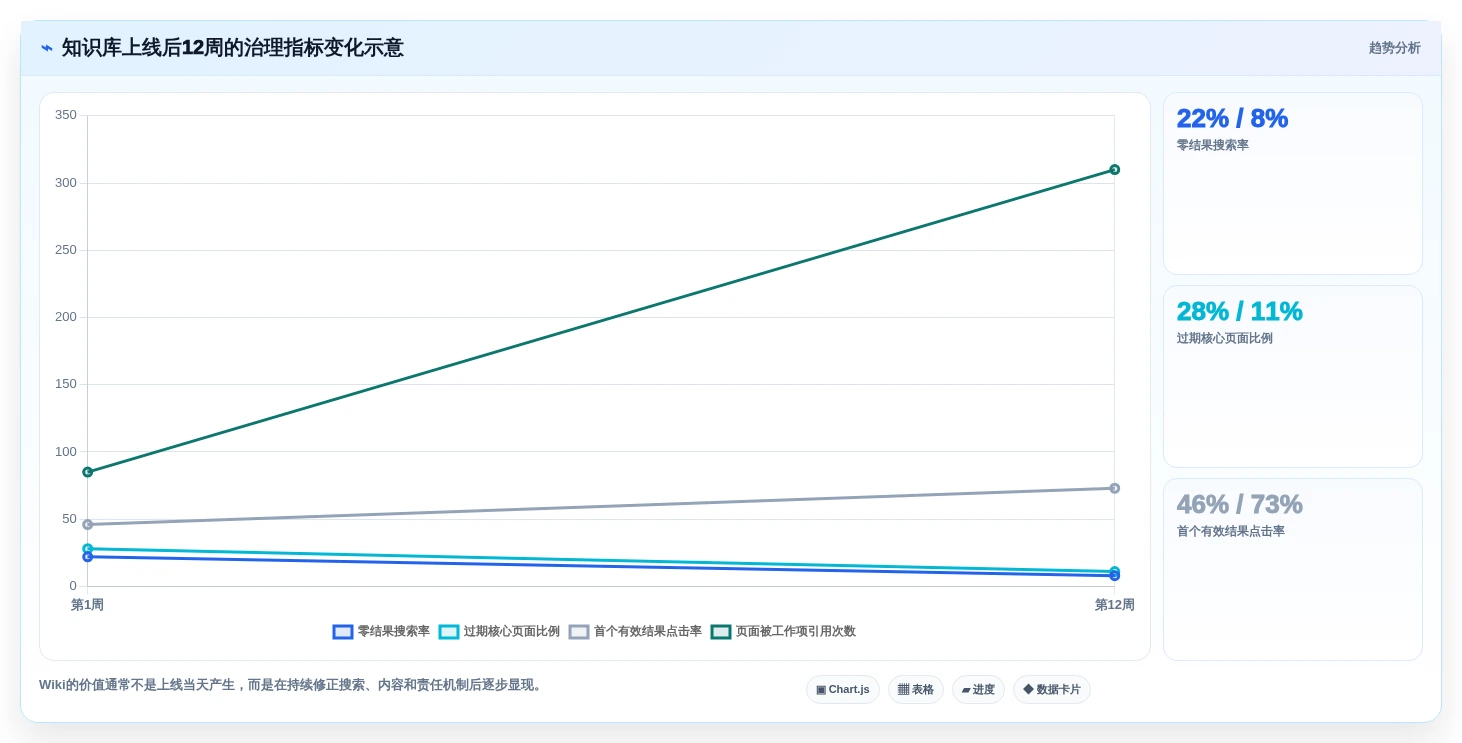
Task: Click the 第1周 blue point at 22
Action: pyautogui.click(x=88, y=557)
